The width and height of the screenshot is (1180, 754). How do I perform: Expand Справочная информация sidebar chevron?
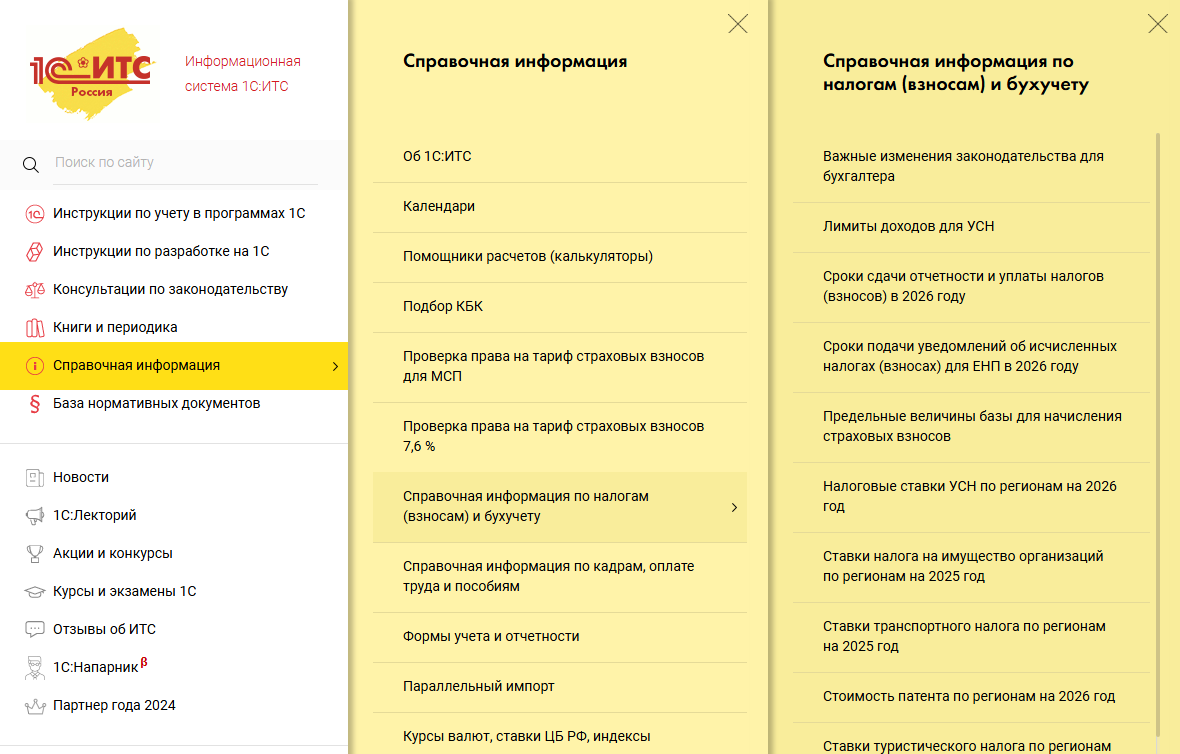pyautogui.click(x=335, y=366)
